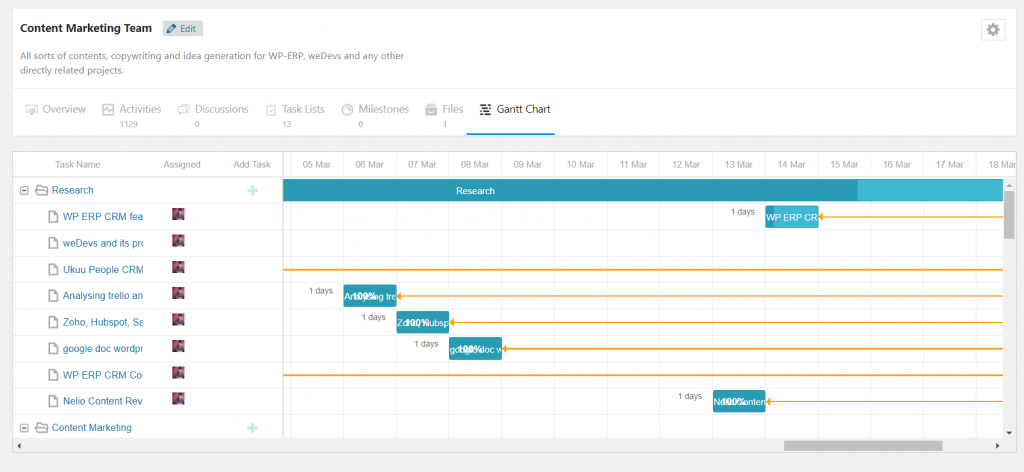Viewport: 1024px width, 472px height.
Task: Collapse the Research task group
Action: point(23,190)
